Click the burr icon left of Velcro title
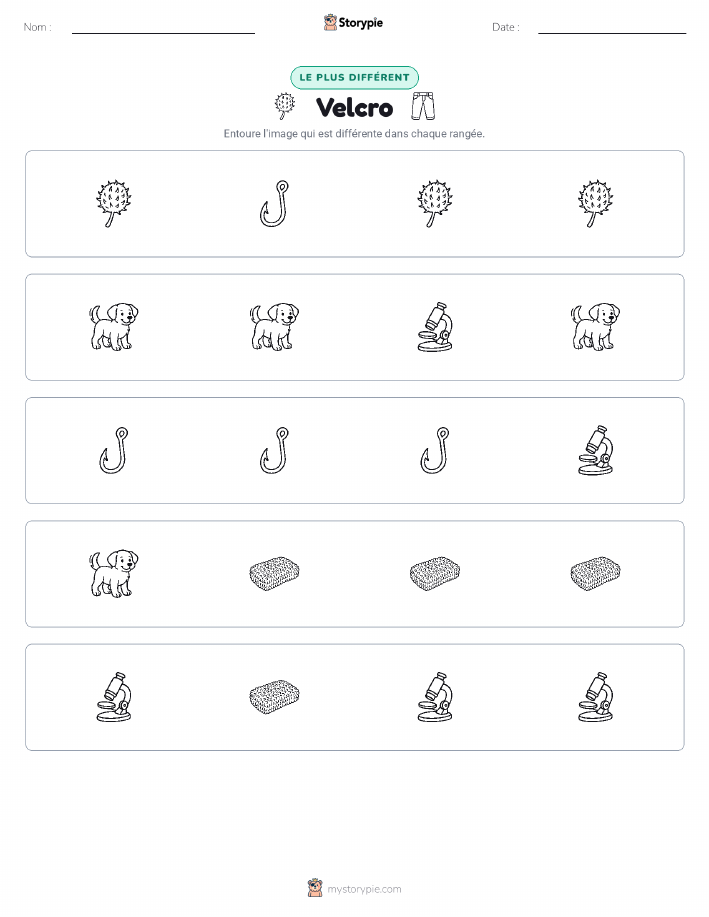 coord(285,106)
